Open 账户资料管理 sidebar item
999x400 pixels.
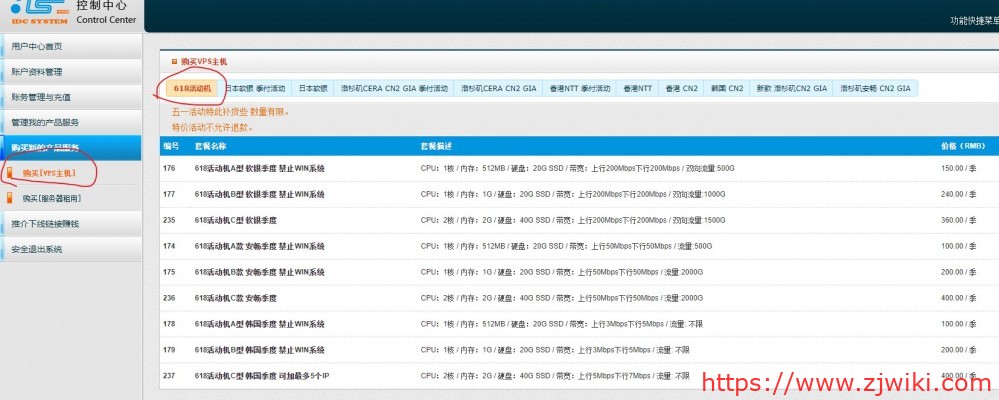click(x=38, y=72)
